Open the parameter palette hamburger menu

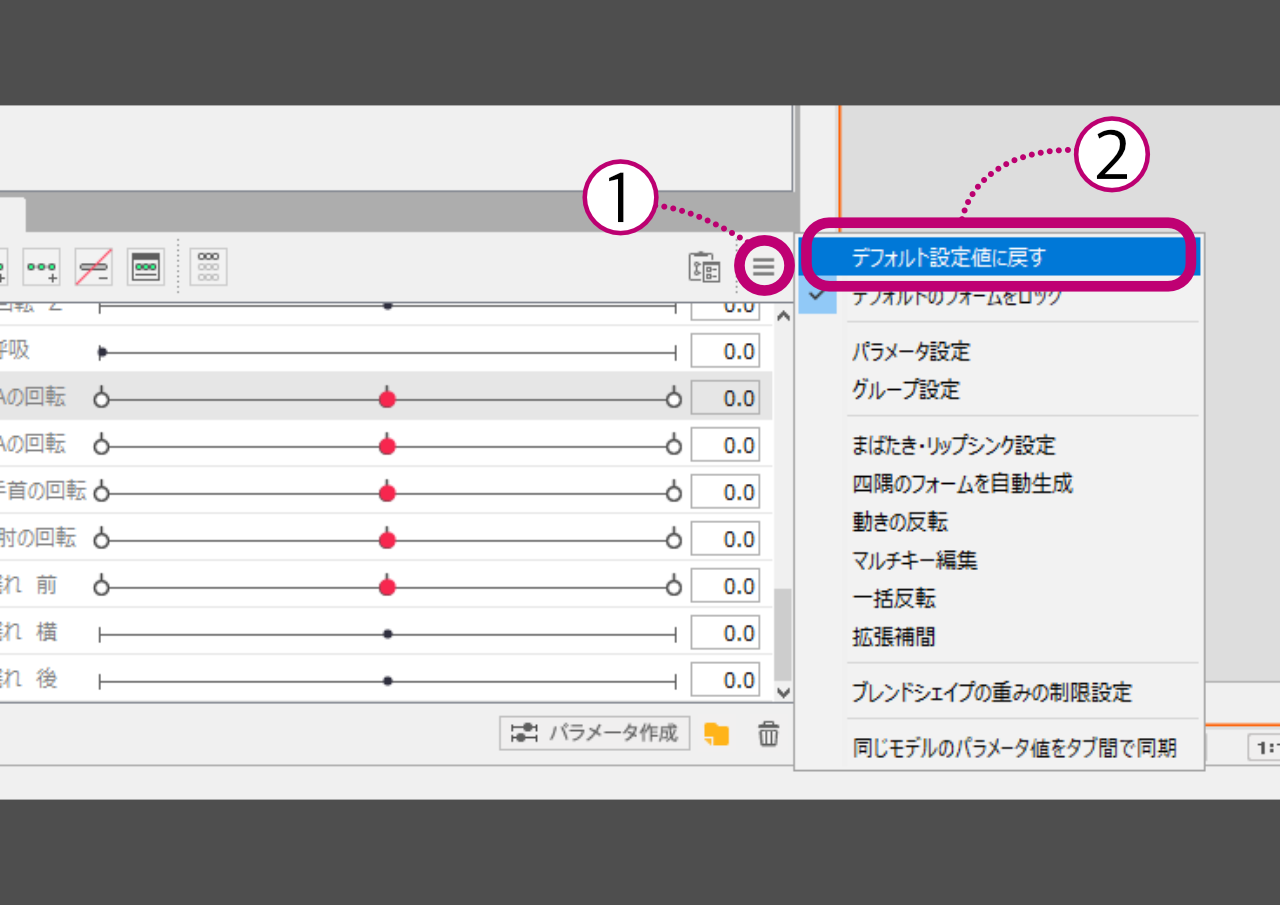tap(764, 267)
